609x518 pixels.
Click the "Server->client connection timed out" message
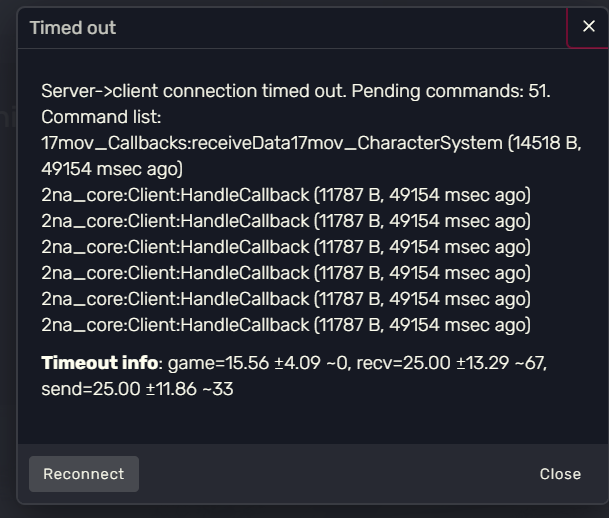tap(193, 91)
